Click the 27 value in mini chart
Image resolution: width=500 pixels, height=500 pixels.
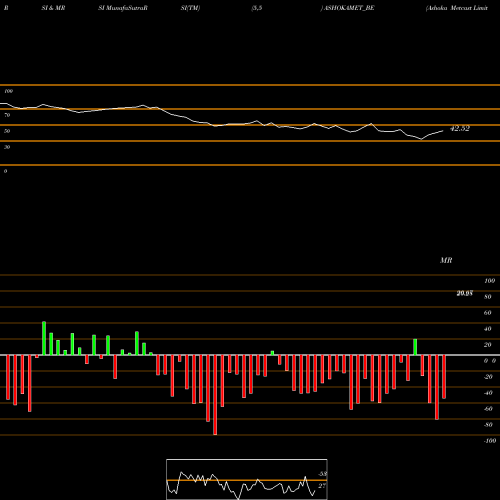(x=322, y=486)
